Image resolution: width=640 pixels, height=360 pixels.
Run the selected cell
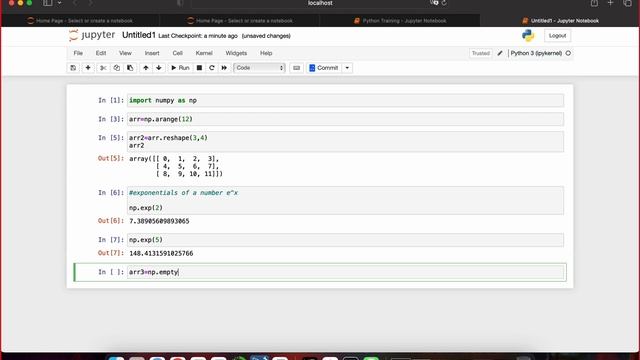(180, 68)
